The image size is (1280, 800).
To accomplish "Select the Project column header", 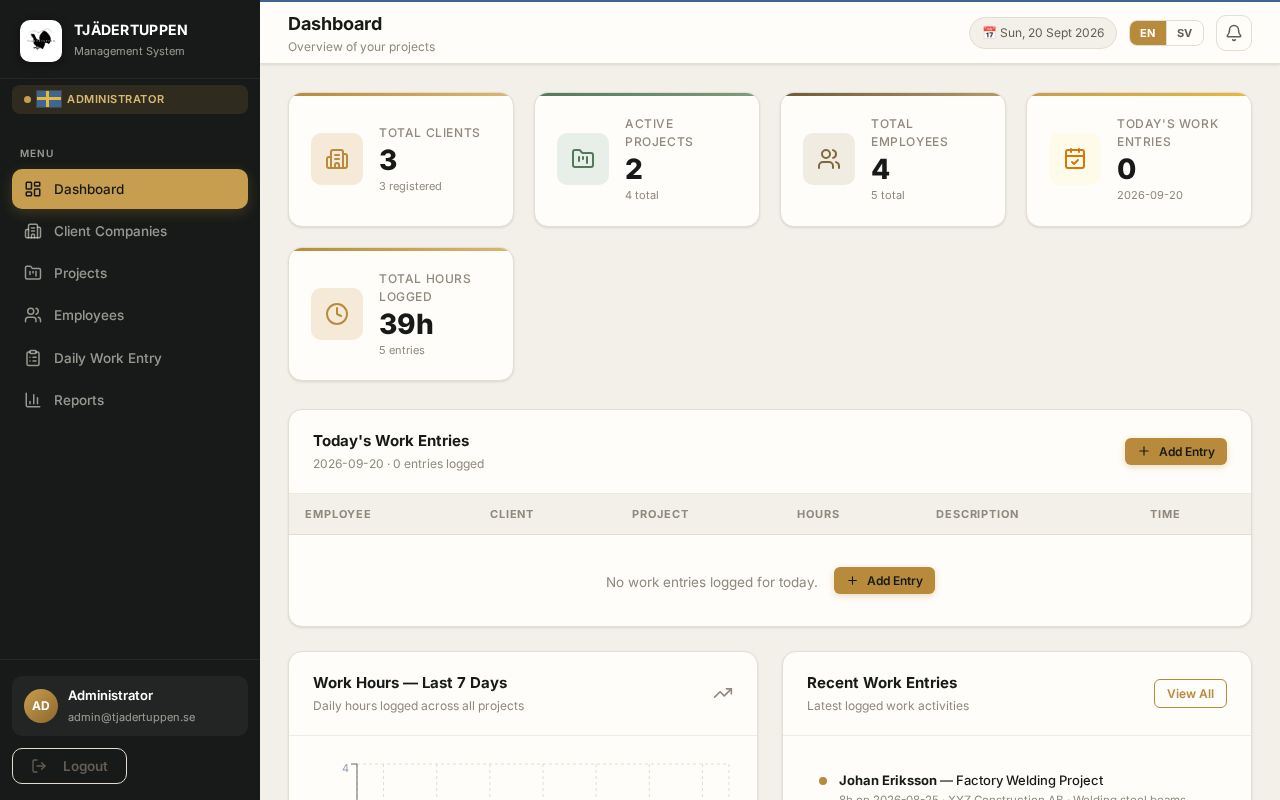I will tap(660, 514).
